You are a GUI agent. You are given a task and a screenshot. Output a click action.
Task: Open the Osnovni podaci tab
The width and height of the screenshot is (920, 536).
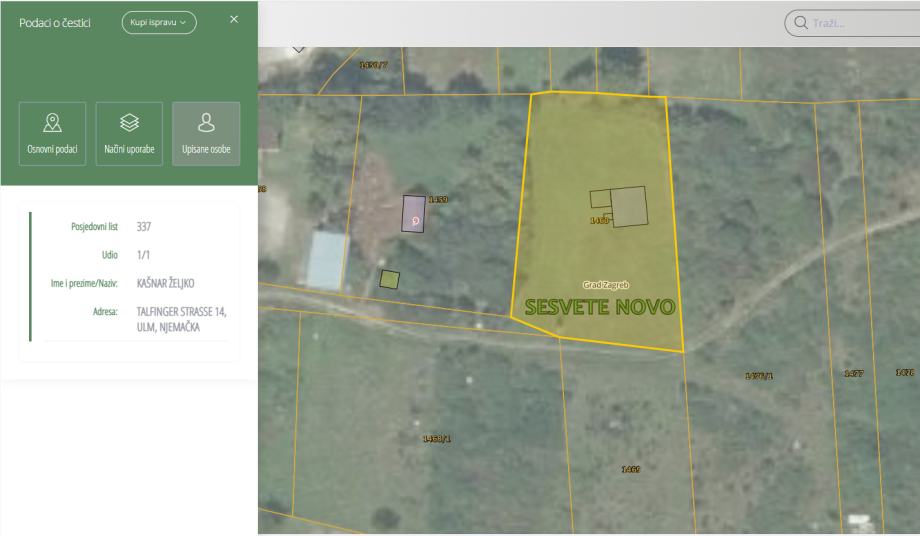point(52,134)
